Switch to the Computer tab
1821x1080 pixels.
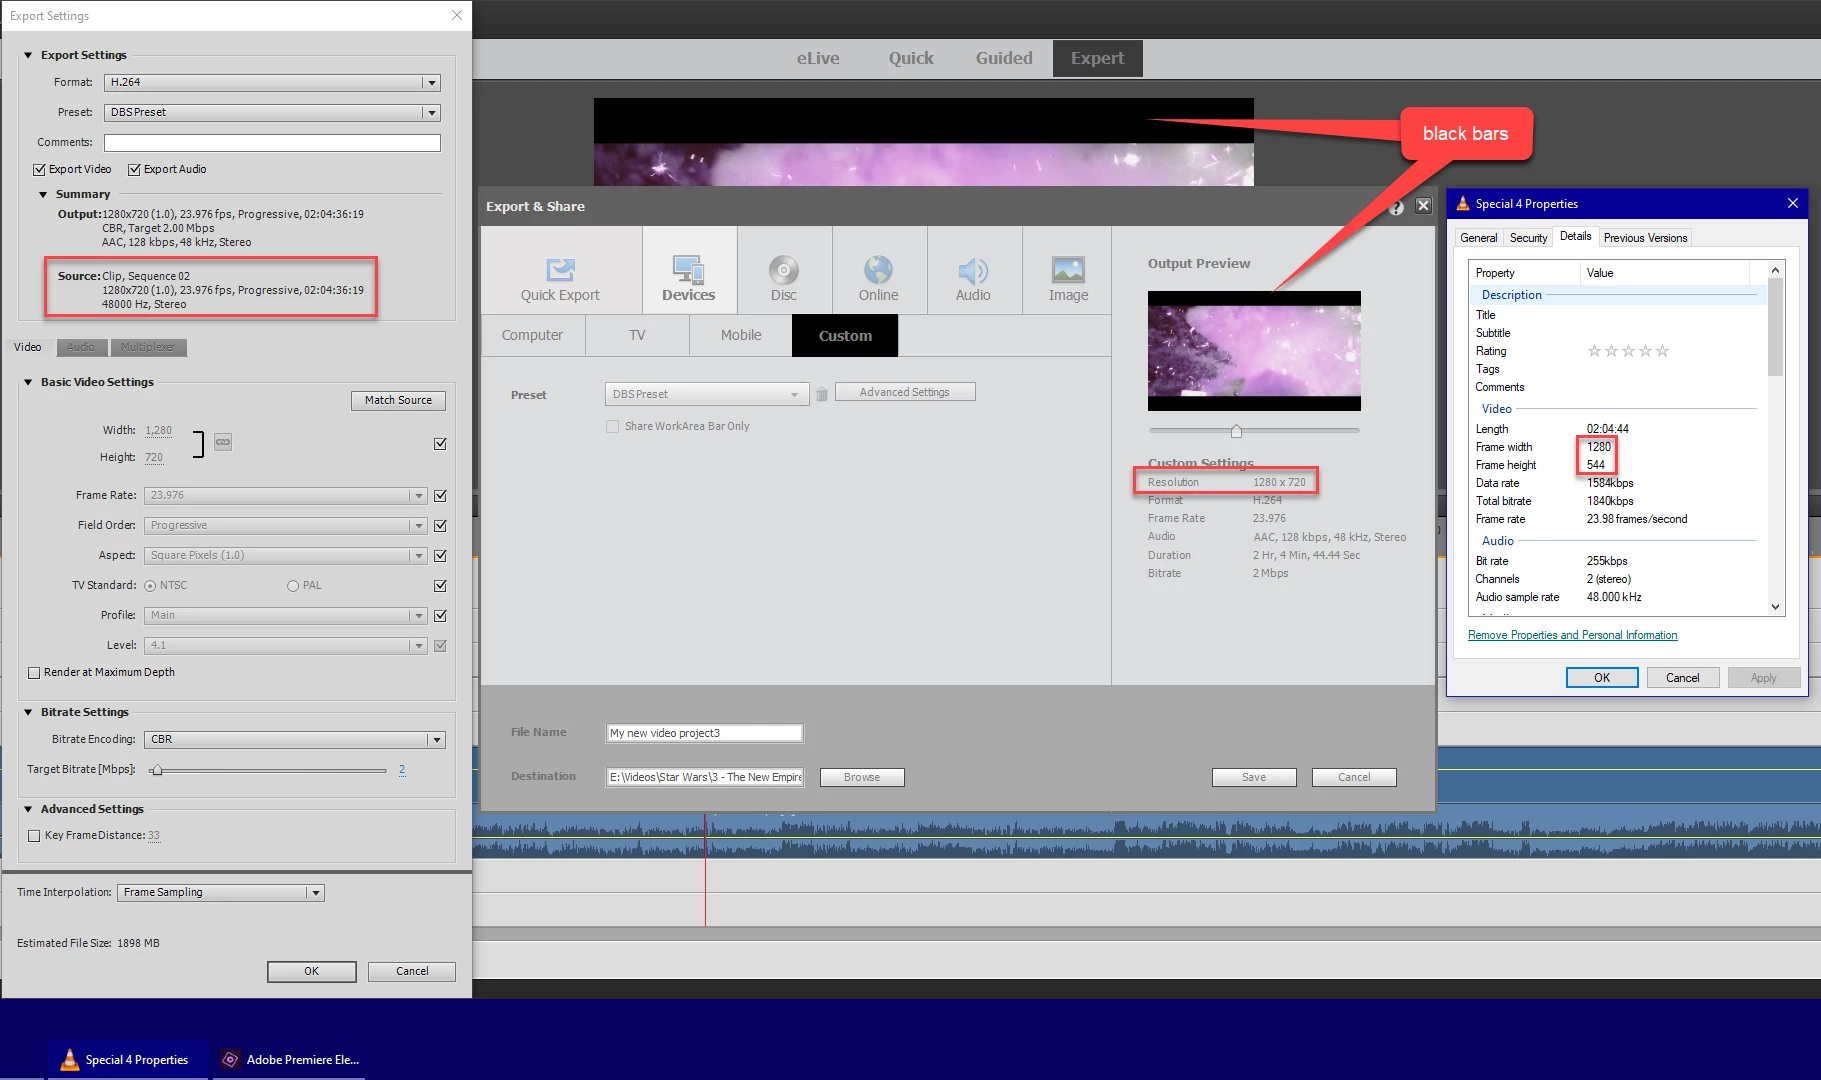(x=532, y=336)
